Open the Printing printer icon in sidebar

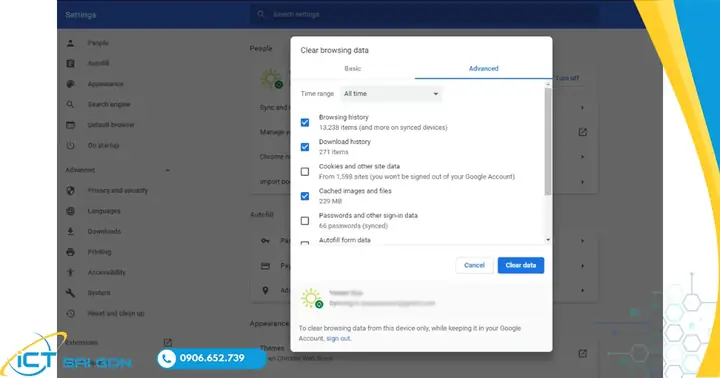70,252
